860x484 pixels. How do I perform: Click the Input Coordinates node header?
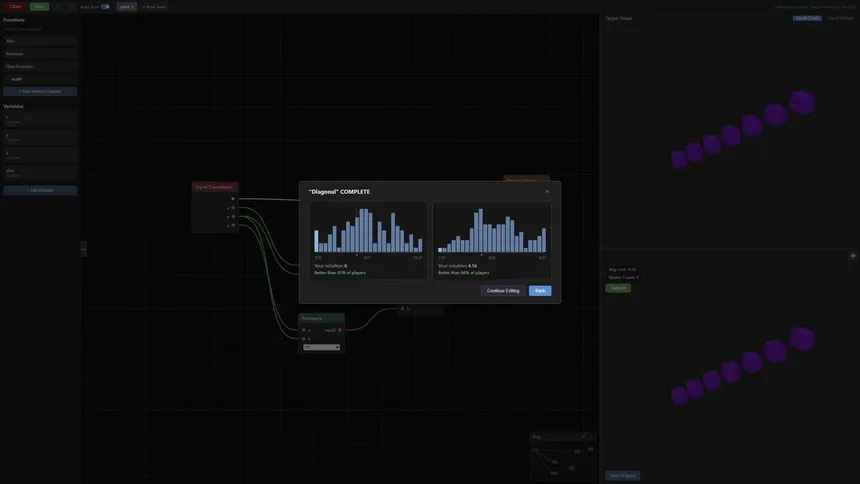tap(214, 187)
